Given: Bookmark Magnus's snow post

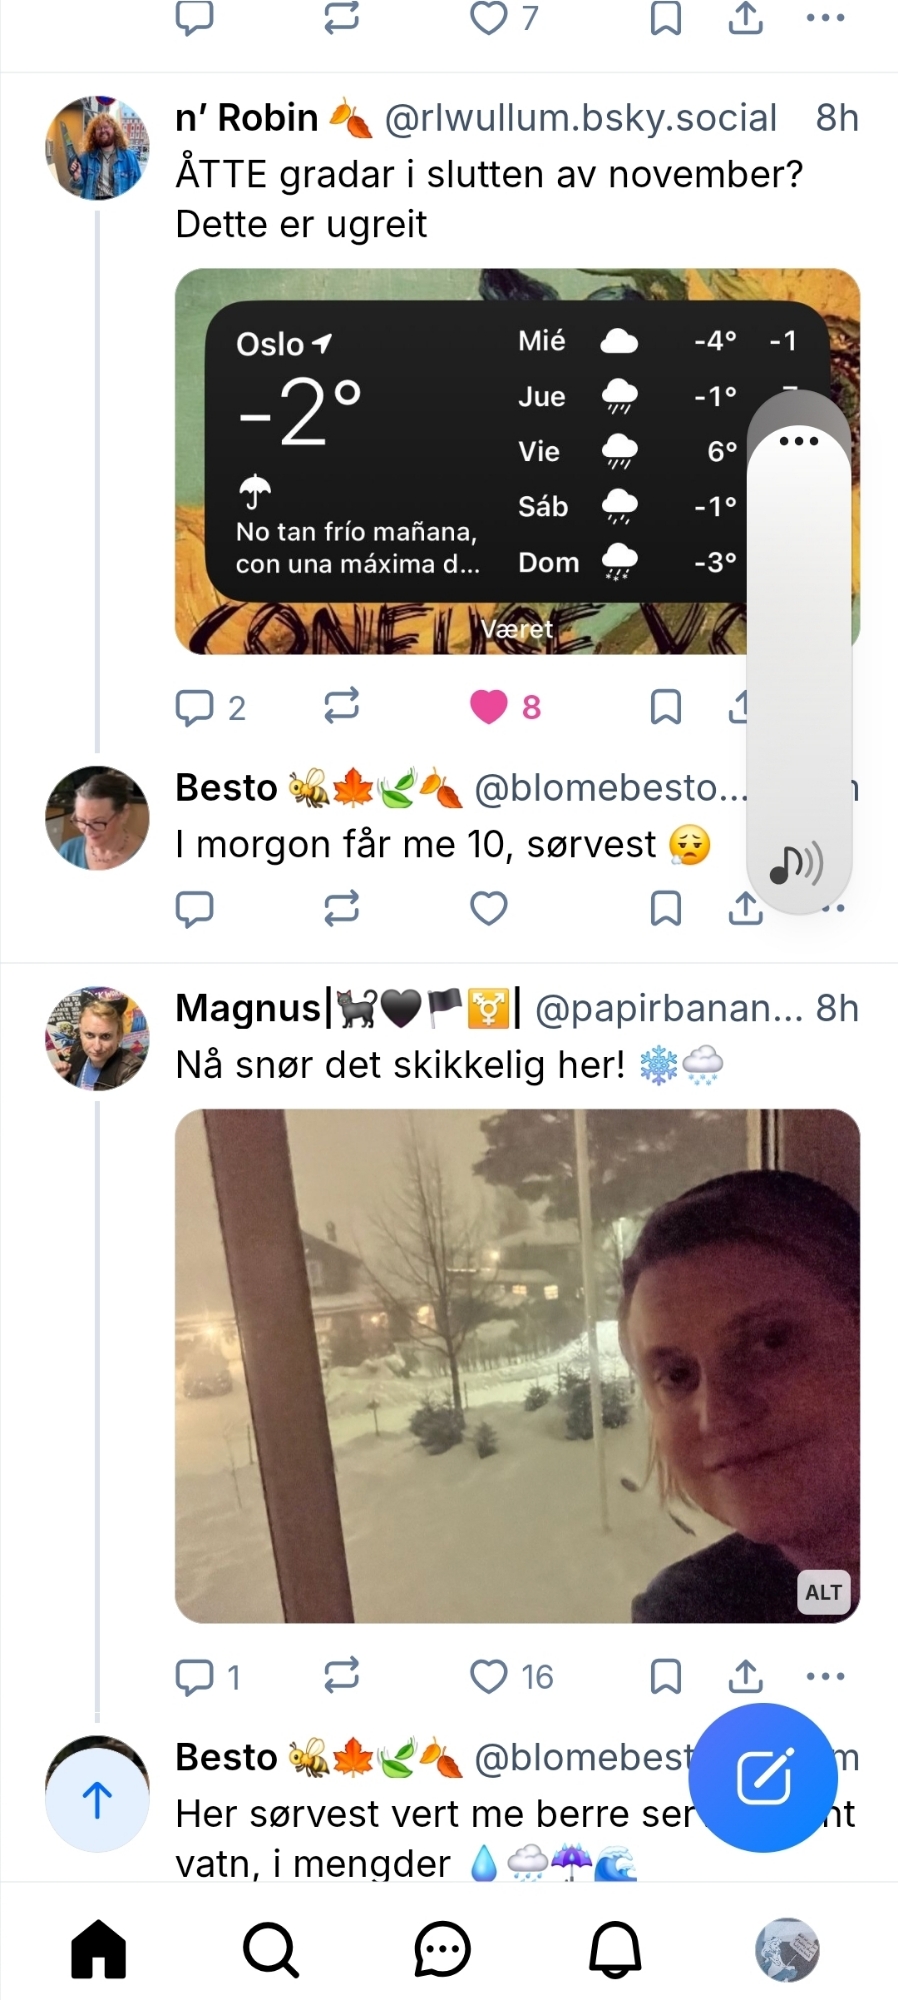Looking at the screenshot, I should click(x=665, y=1676).
